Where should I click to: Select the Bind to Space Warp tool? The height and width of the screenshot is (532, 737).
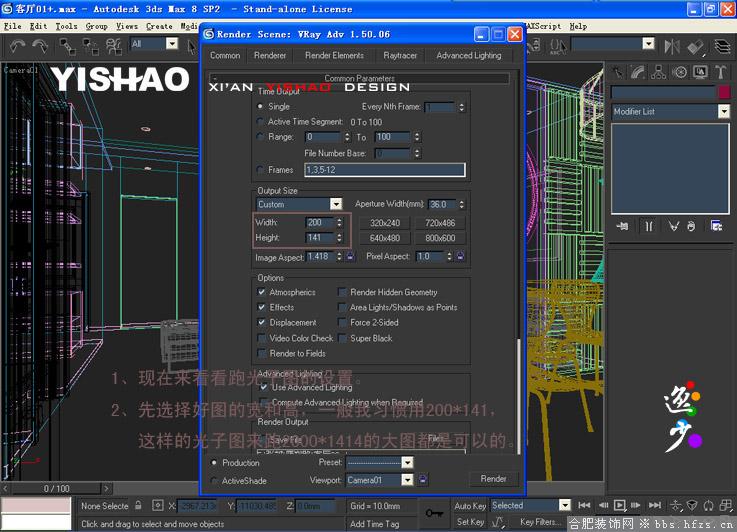(x=113, y=47)
